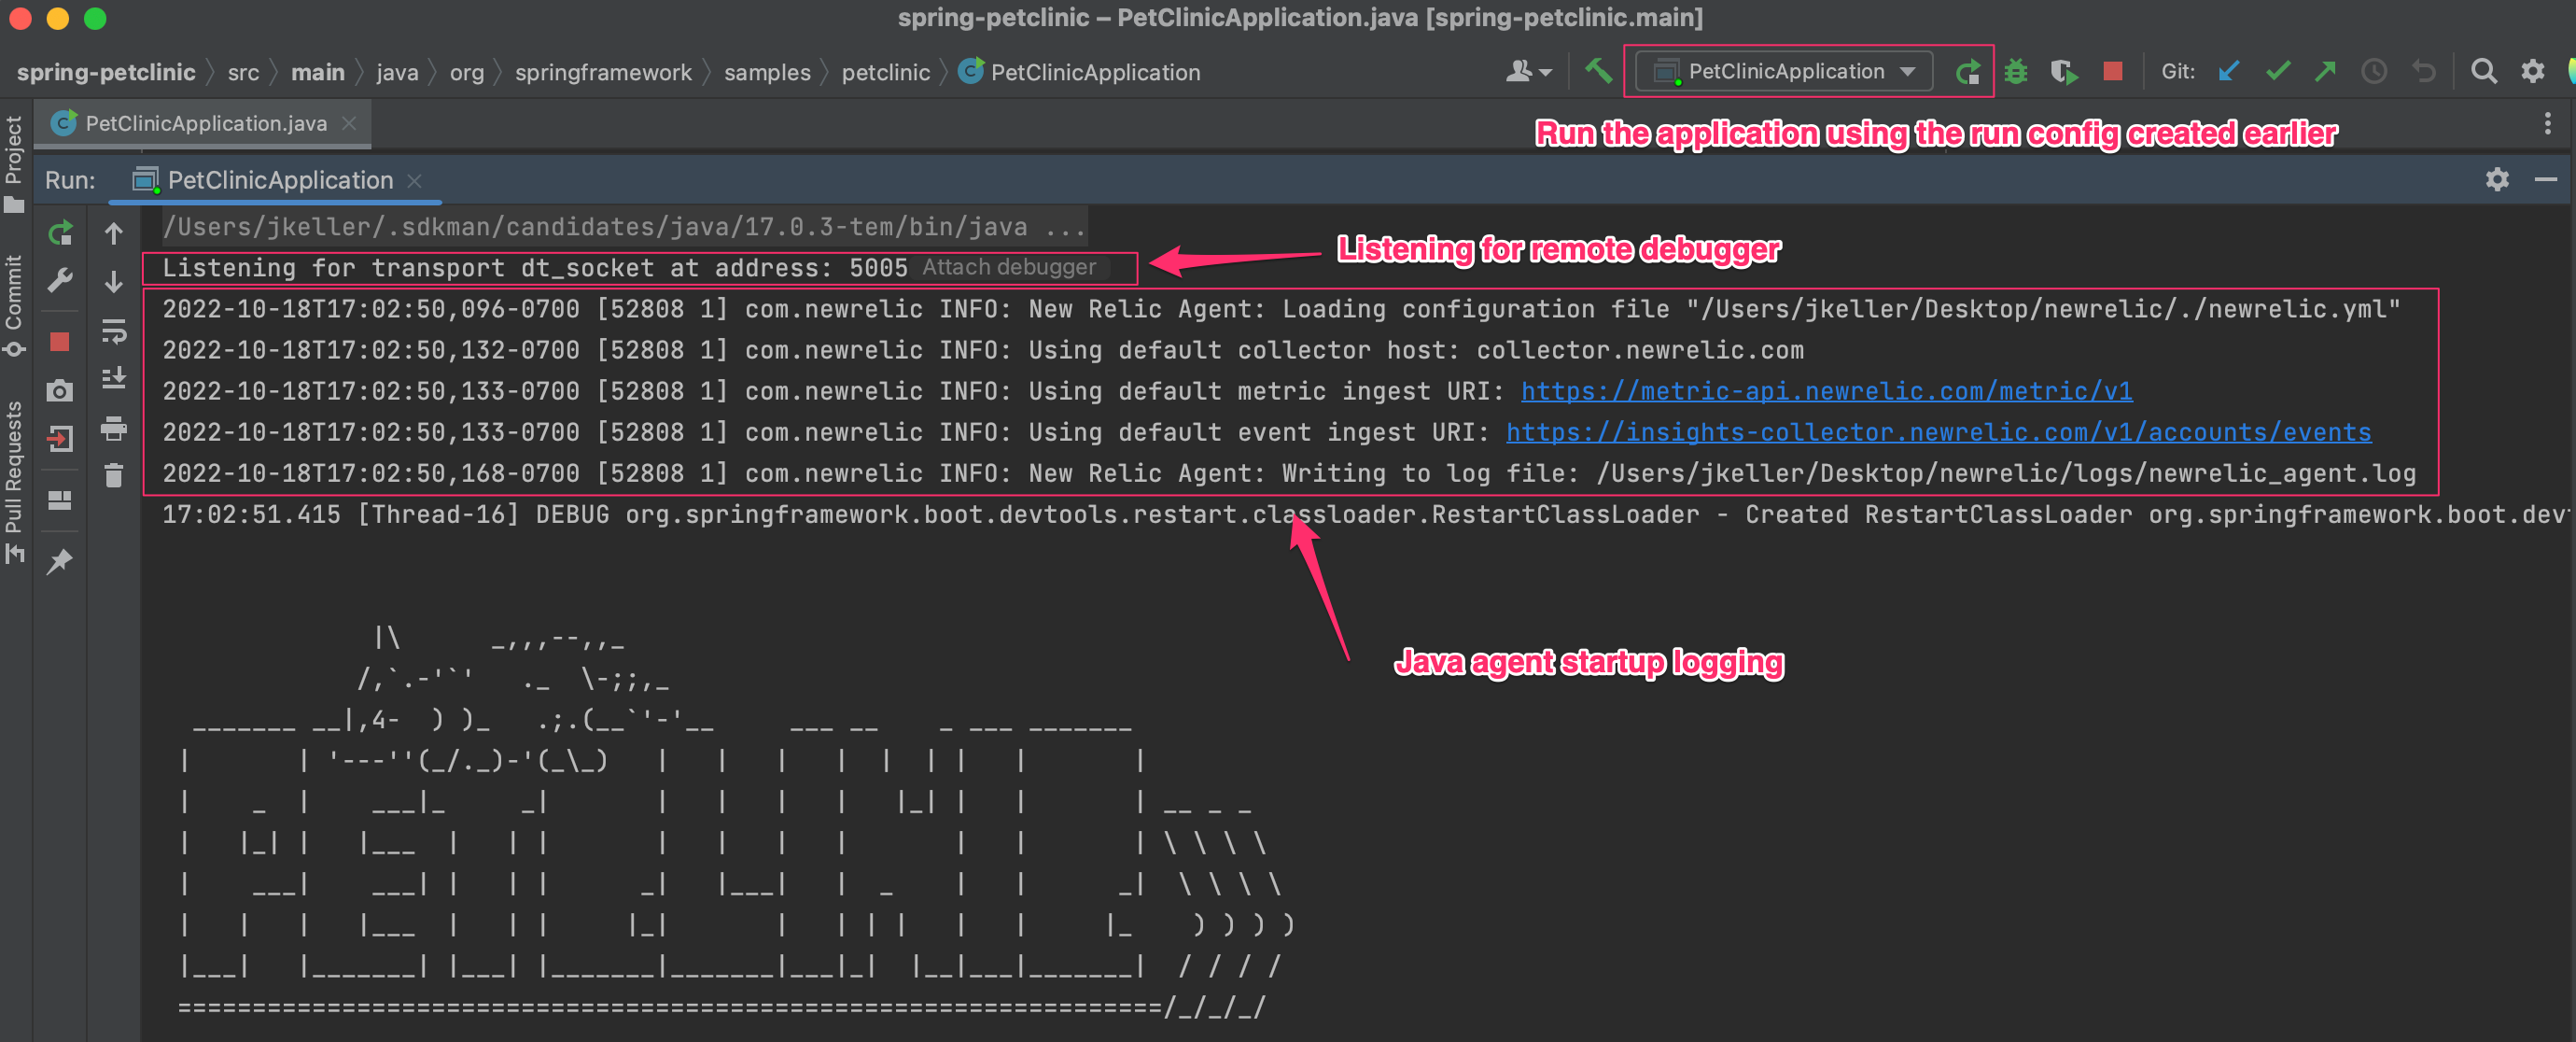This screenshot has width=2576, height=1042.
Task: Rerun application from Run panel sidebar
Action: [x=60, y=233]
